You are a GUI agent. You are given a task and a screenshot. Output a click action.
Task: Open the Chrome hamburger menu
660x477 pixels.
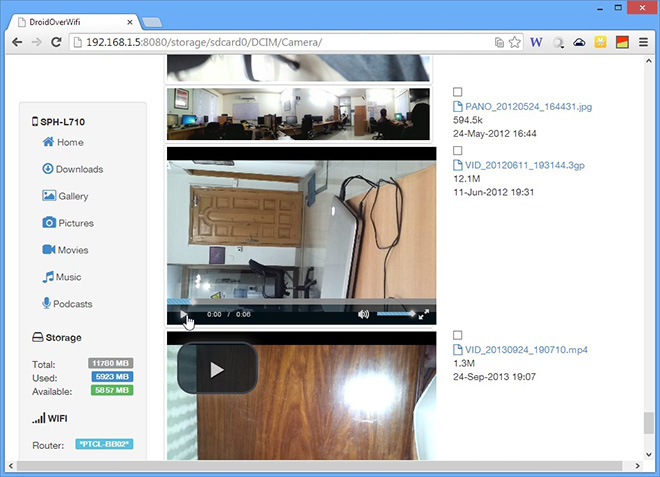643,42
